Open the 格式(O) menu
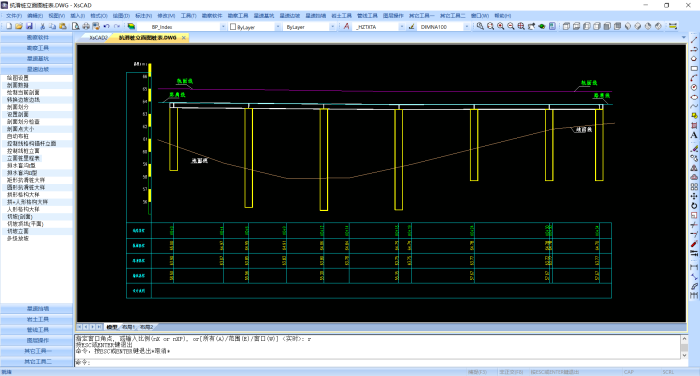This screenshot has height=376, width=700. tap(99, 16)
